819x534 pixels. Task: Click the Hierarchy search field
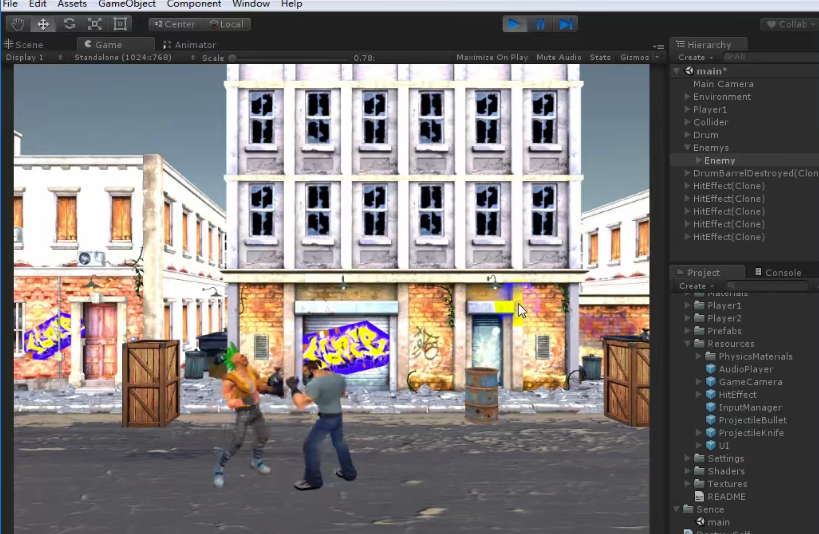(x=770, y=57)
